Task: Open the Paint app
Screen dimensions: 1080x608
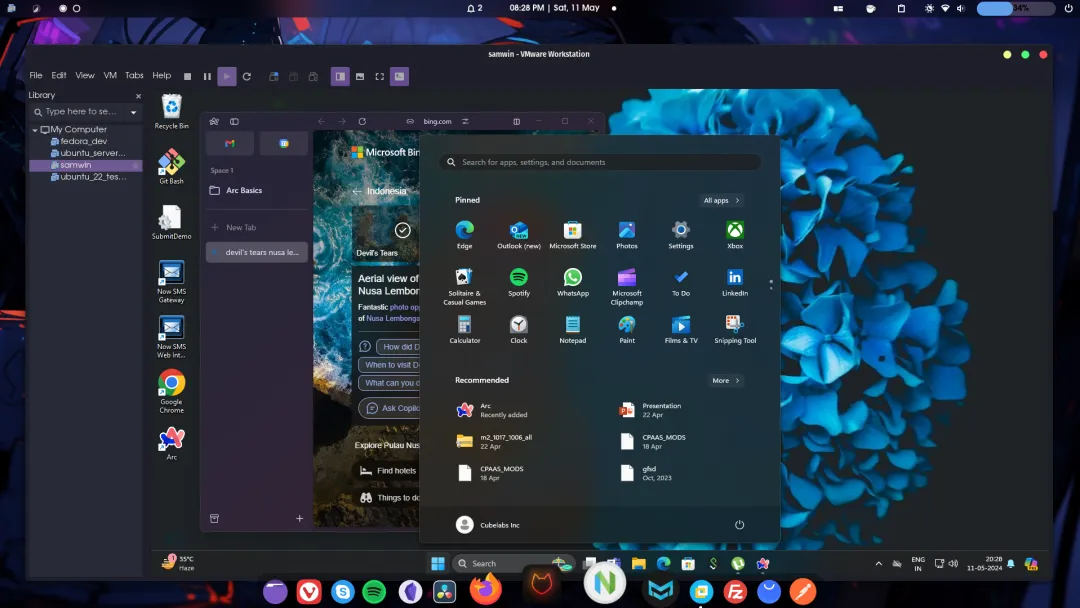Action: pyautogui.click(x=627, y=329)
